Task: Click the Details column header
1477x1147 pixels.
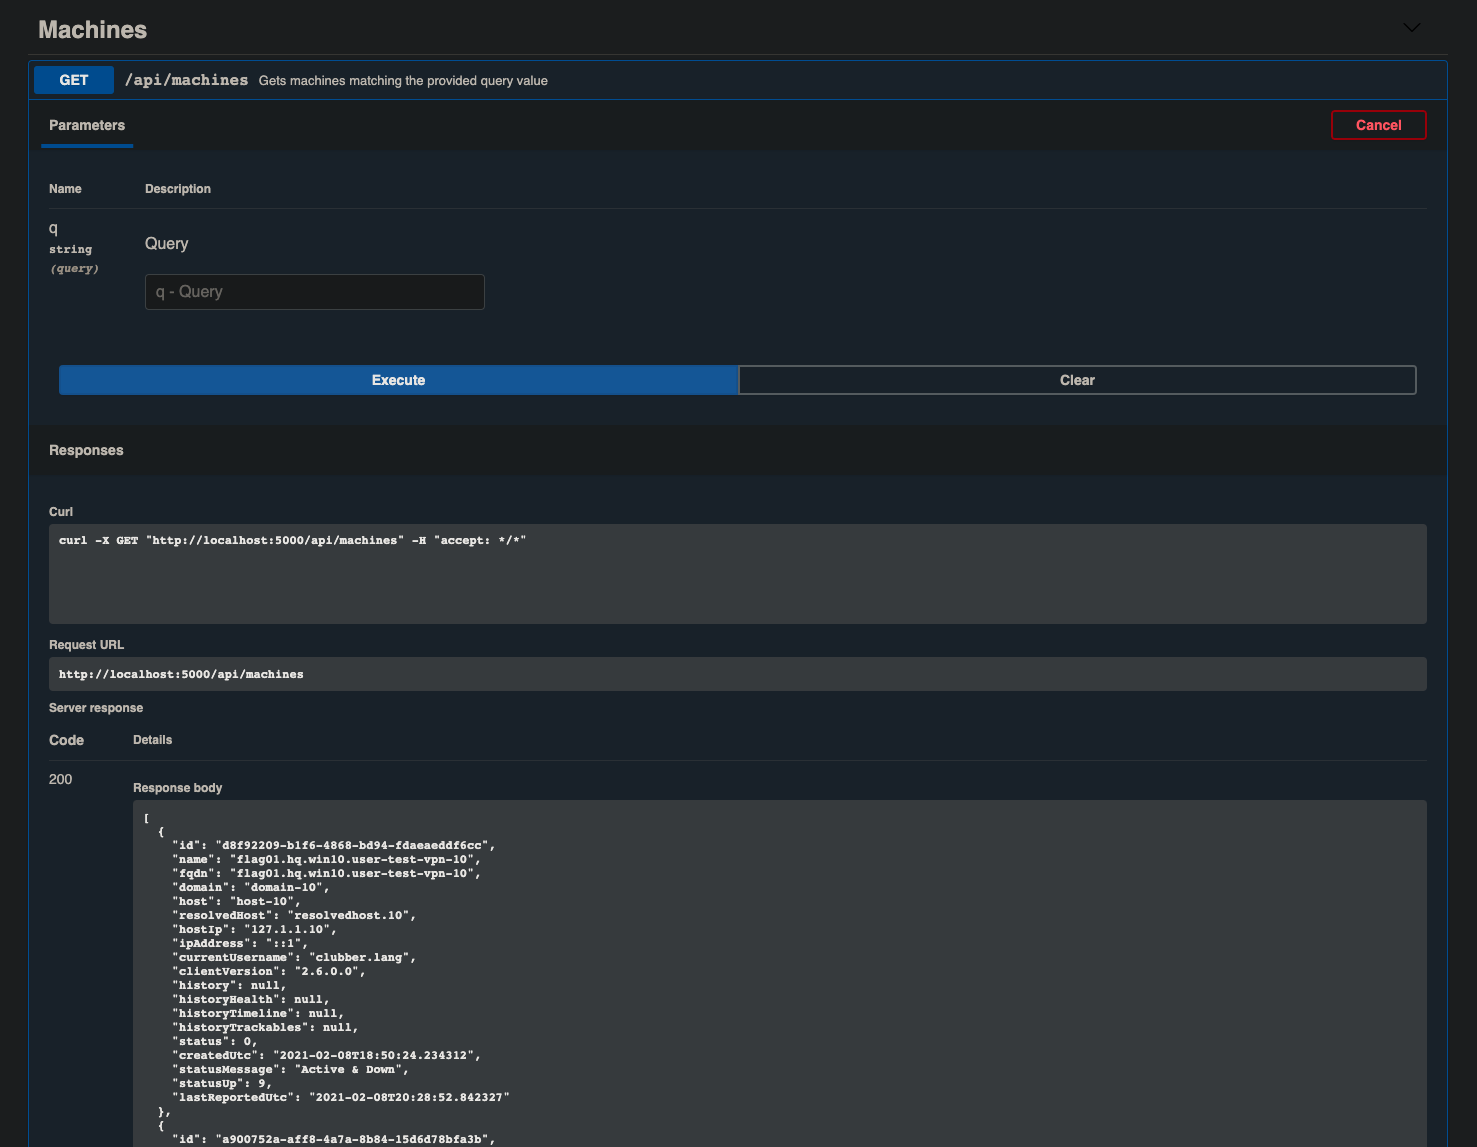Action: [x=153, y=740]
